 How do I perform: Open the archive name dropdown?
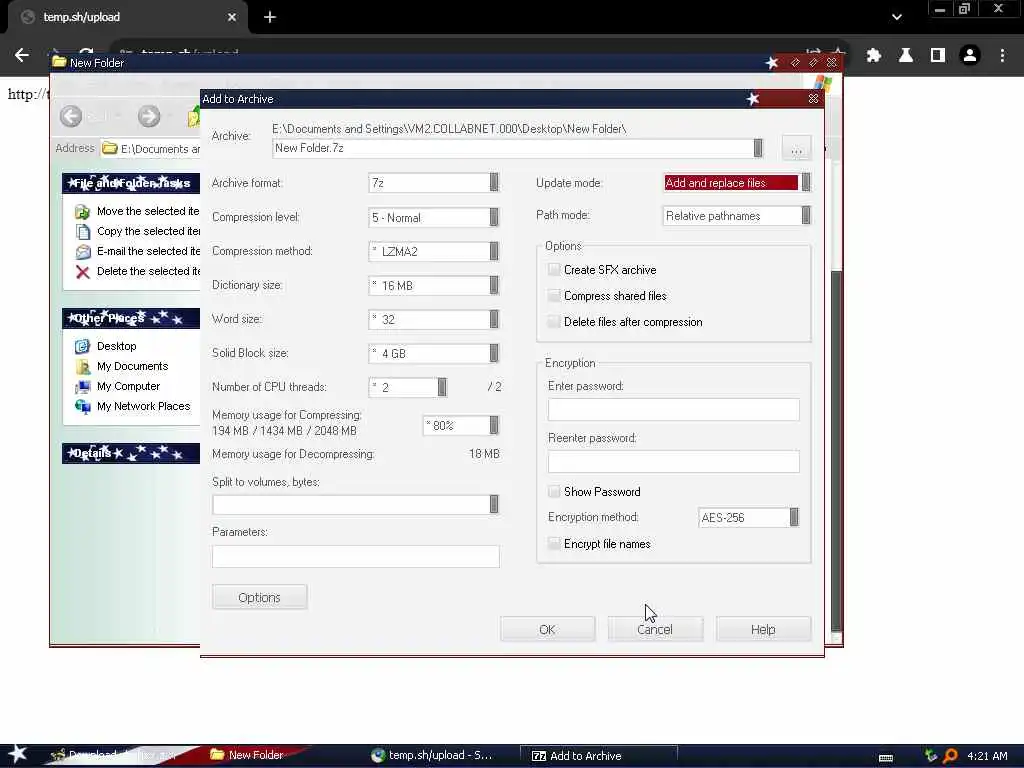click(758, 148)
